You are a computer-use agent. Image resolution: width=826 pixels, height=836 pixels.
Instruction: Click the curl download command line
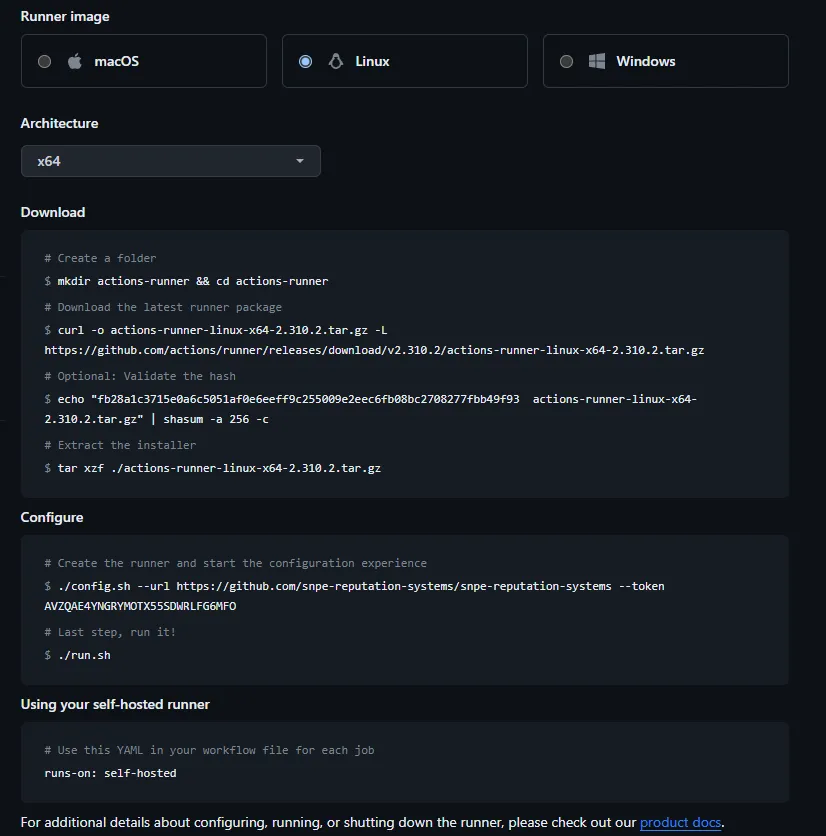[222, 330]
